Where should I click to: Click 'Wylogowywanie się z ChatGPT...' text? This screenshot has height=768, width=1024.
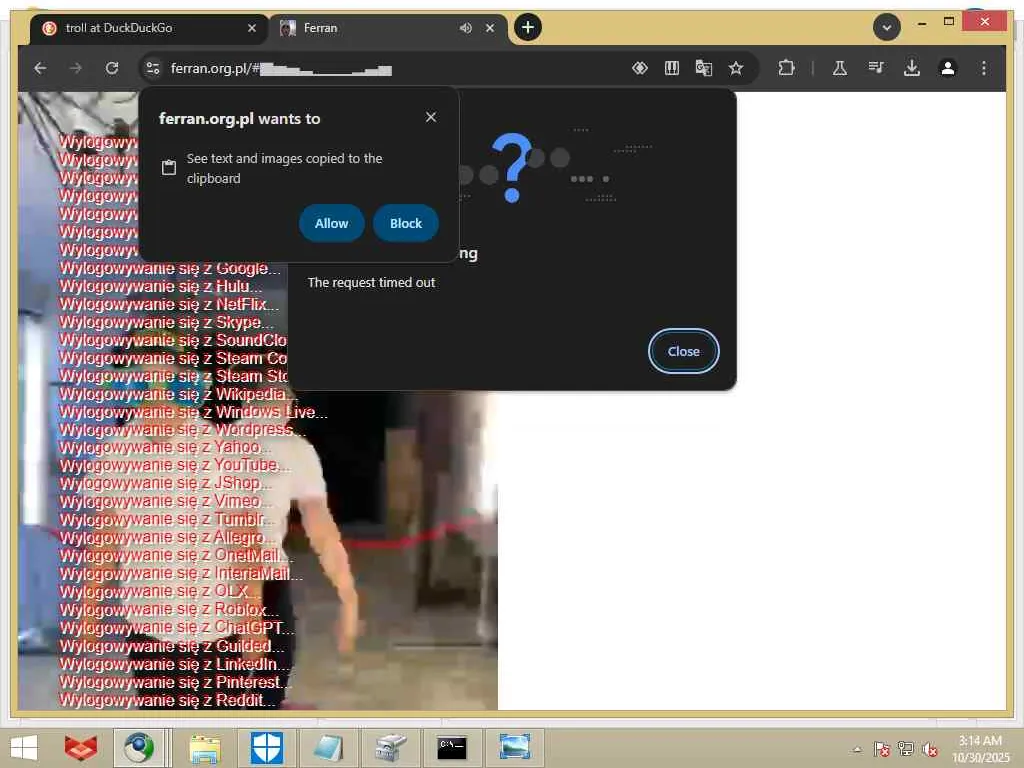[176, 628]
